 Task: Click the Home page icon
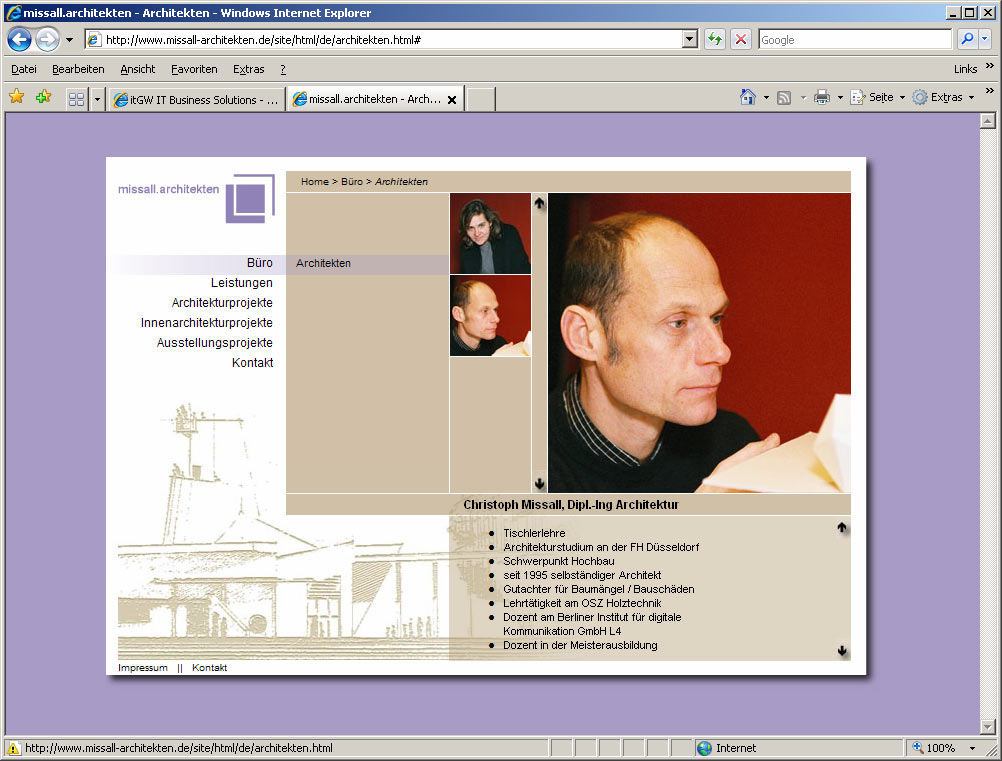pos(748,97)
